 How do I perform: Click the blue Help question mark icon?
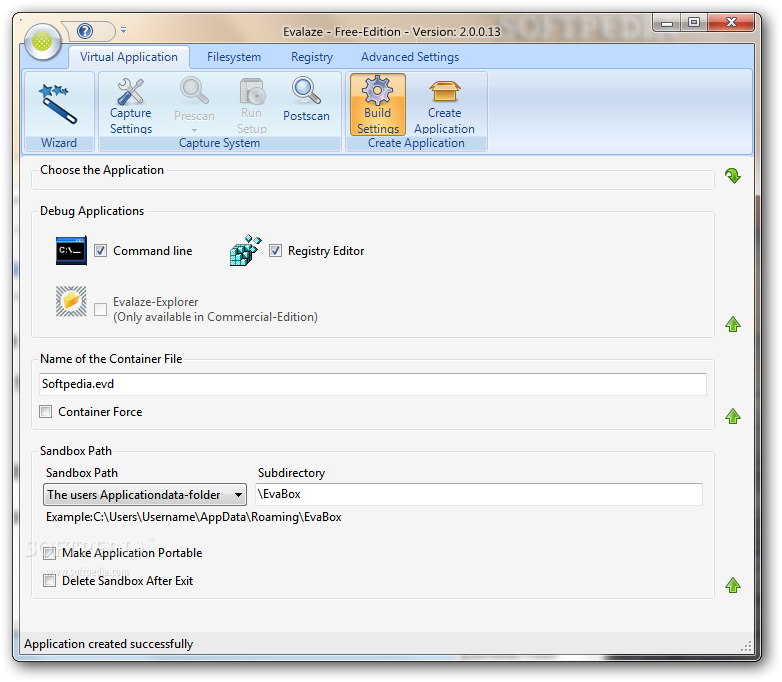pos(85,31)
